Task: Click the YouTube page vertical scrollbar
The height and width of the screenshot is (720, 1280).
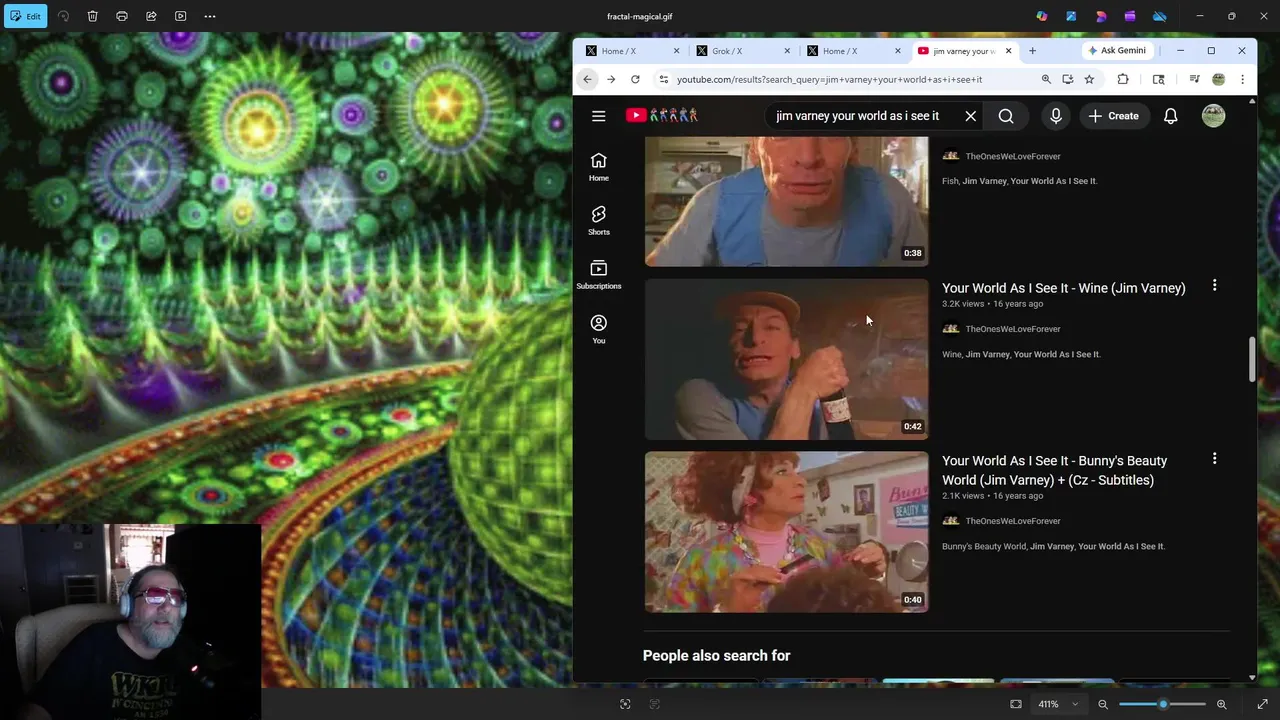Action: pyautogui.click(x=1252, y=359)
